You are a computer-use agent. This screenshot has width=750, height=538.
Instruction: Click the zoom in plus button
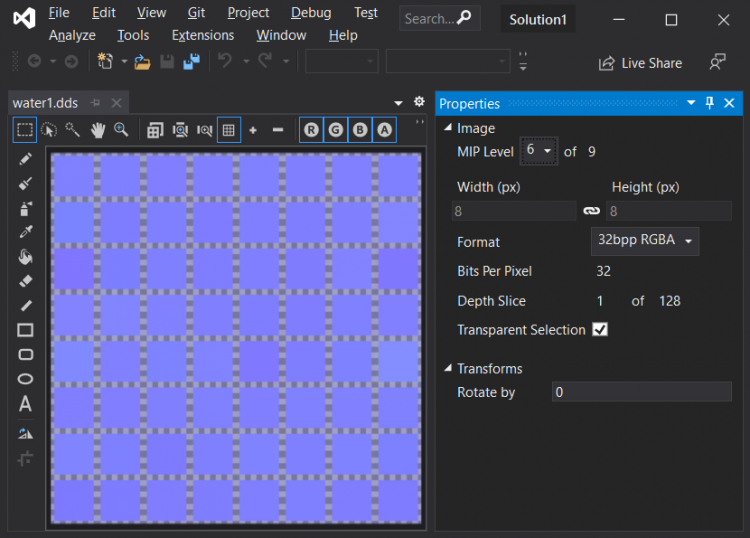(253, 130)
